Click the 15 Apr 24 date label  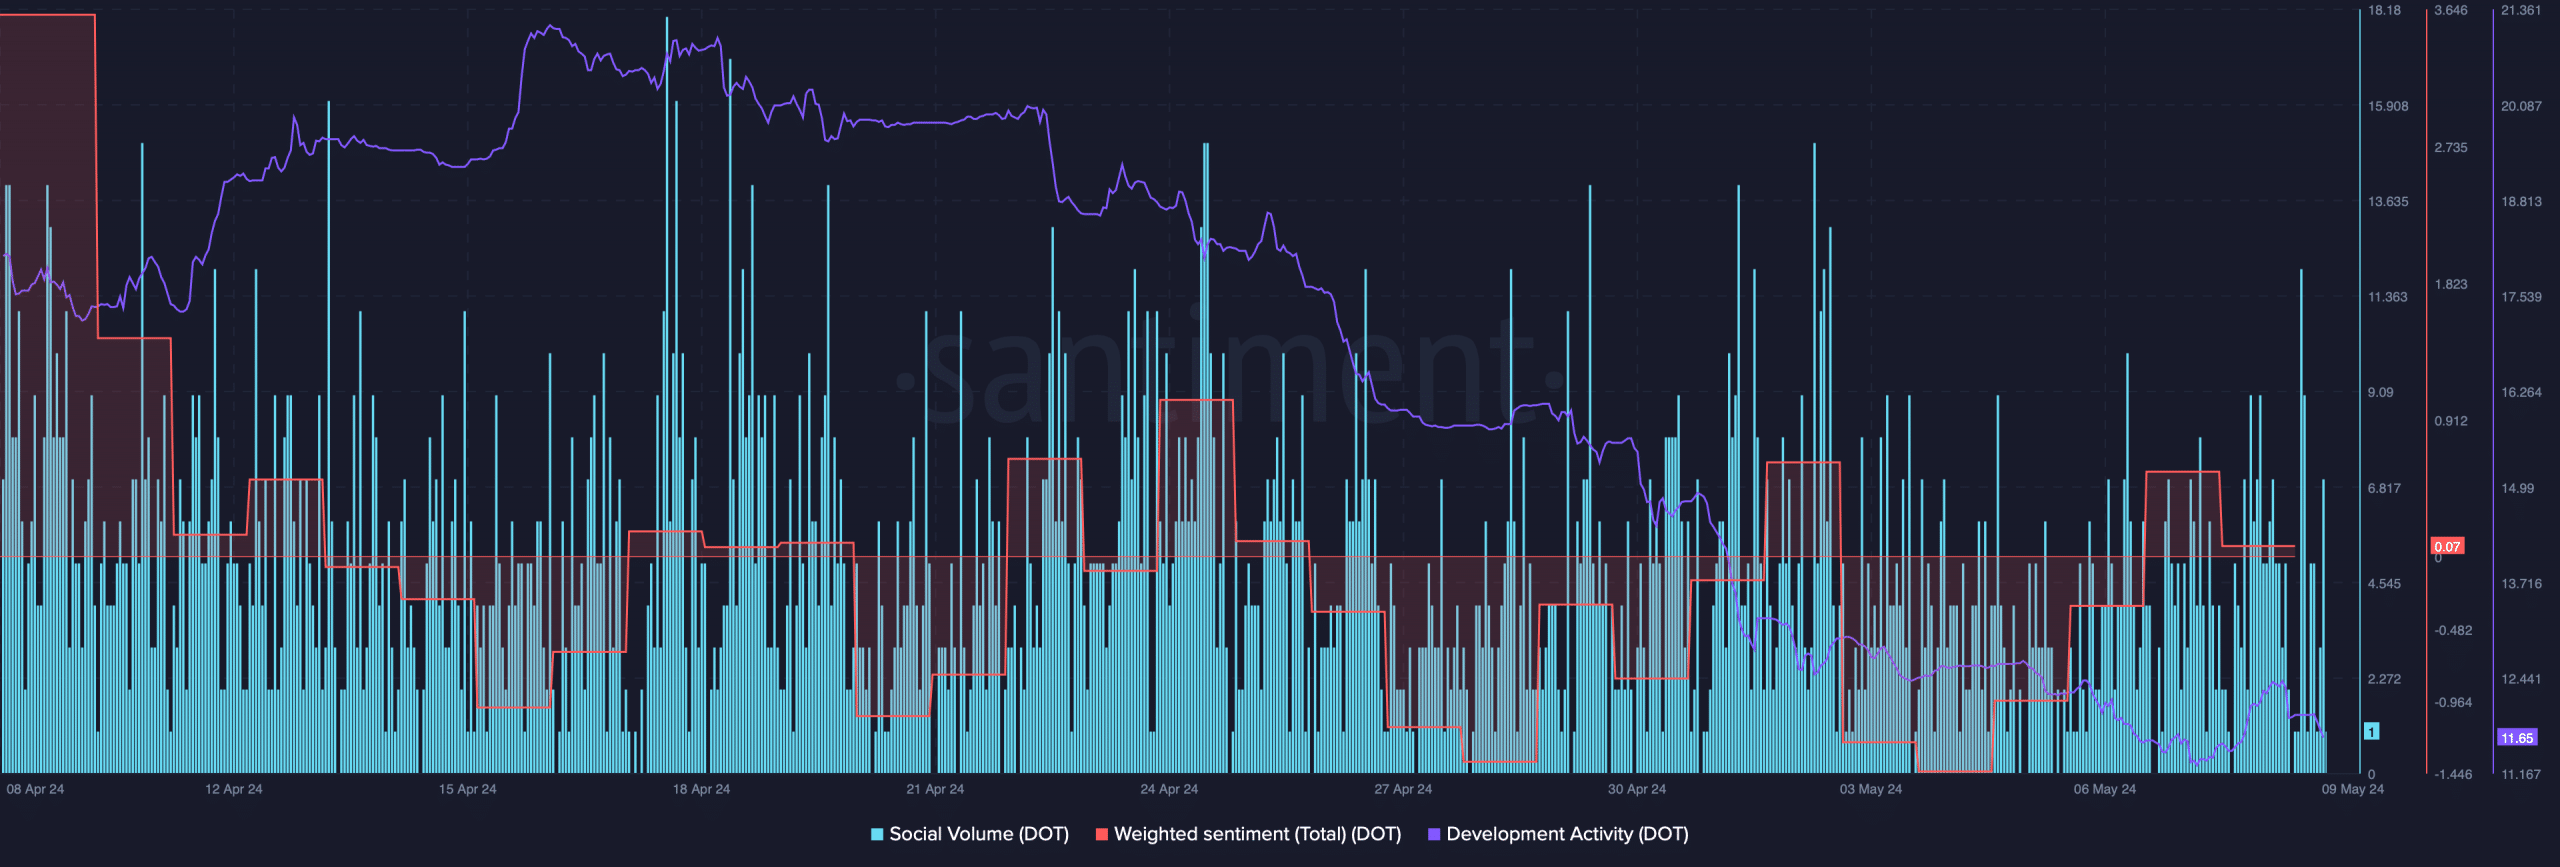click(468, 789)
